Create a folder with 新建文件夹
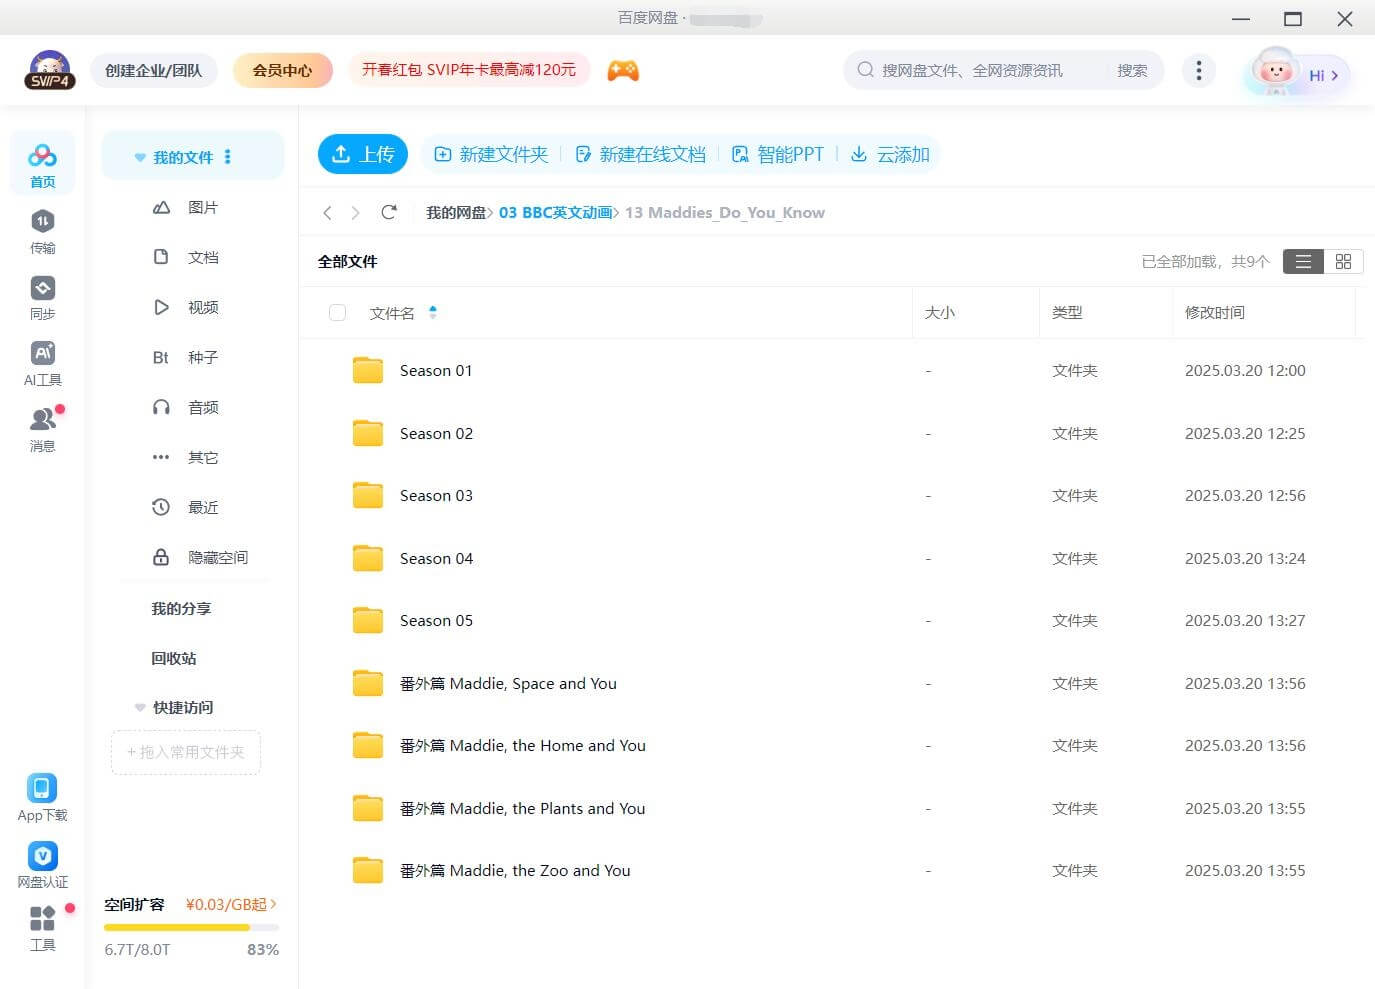This screenshot has width=1375, height=989. point(491,154)
